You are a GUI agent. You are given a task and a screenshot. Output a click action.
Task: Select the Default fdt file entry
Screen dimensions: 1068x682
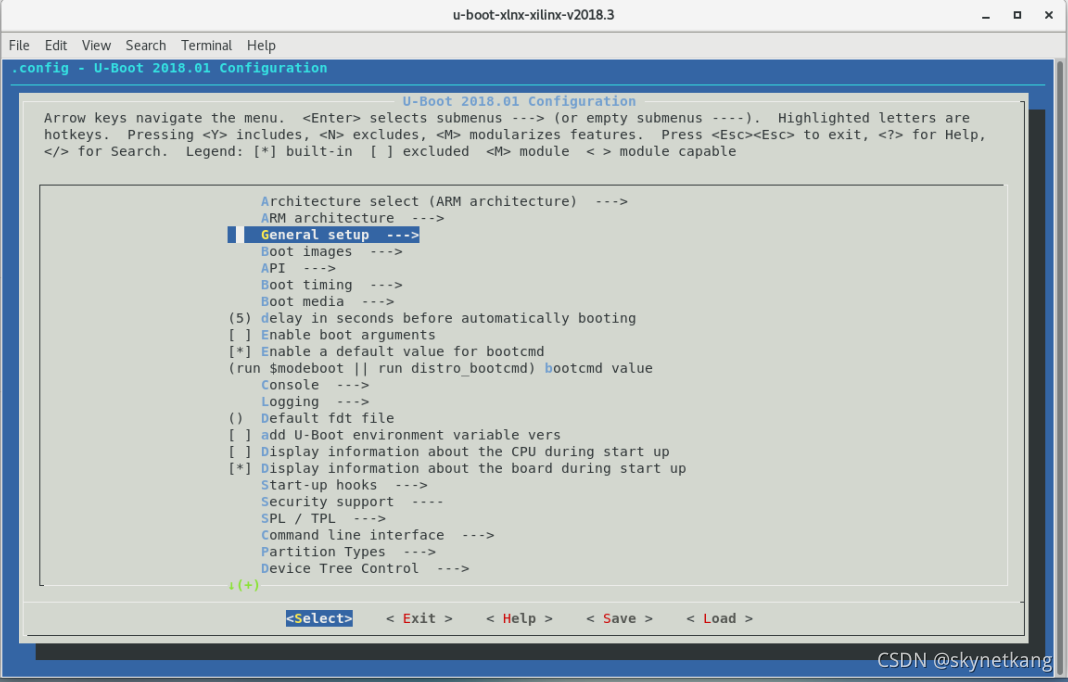pos(311,418)
